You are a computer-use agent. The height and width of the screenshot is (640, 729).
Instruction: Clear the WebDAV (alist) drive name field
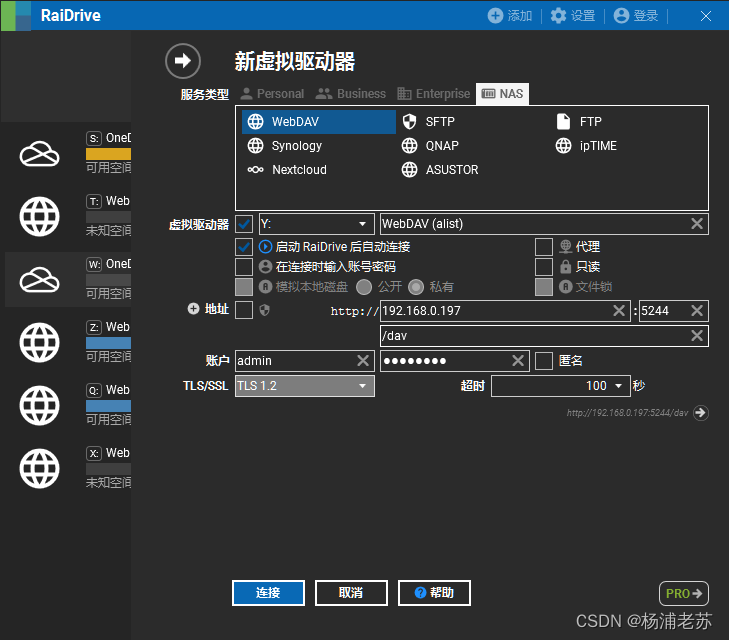[696, 224]
